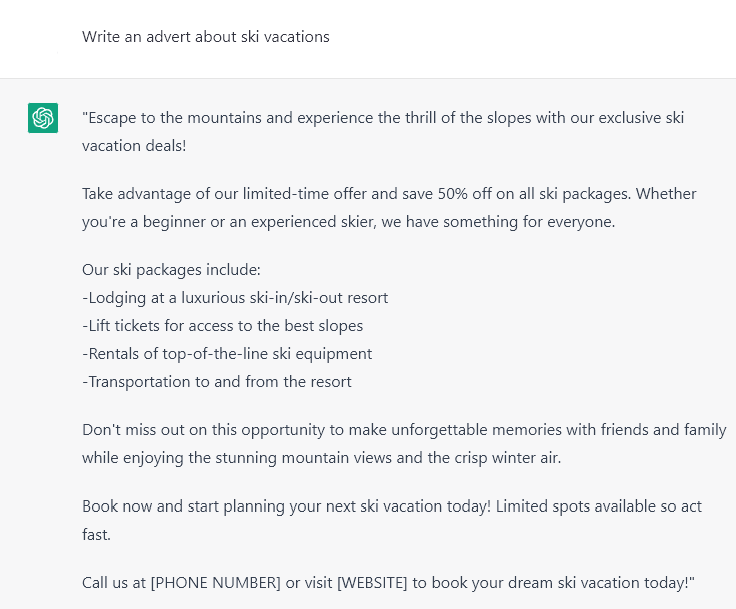Click the "Take advantage of our limited-time offer" line

[230, 193]
